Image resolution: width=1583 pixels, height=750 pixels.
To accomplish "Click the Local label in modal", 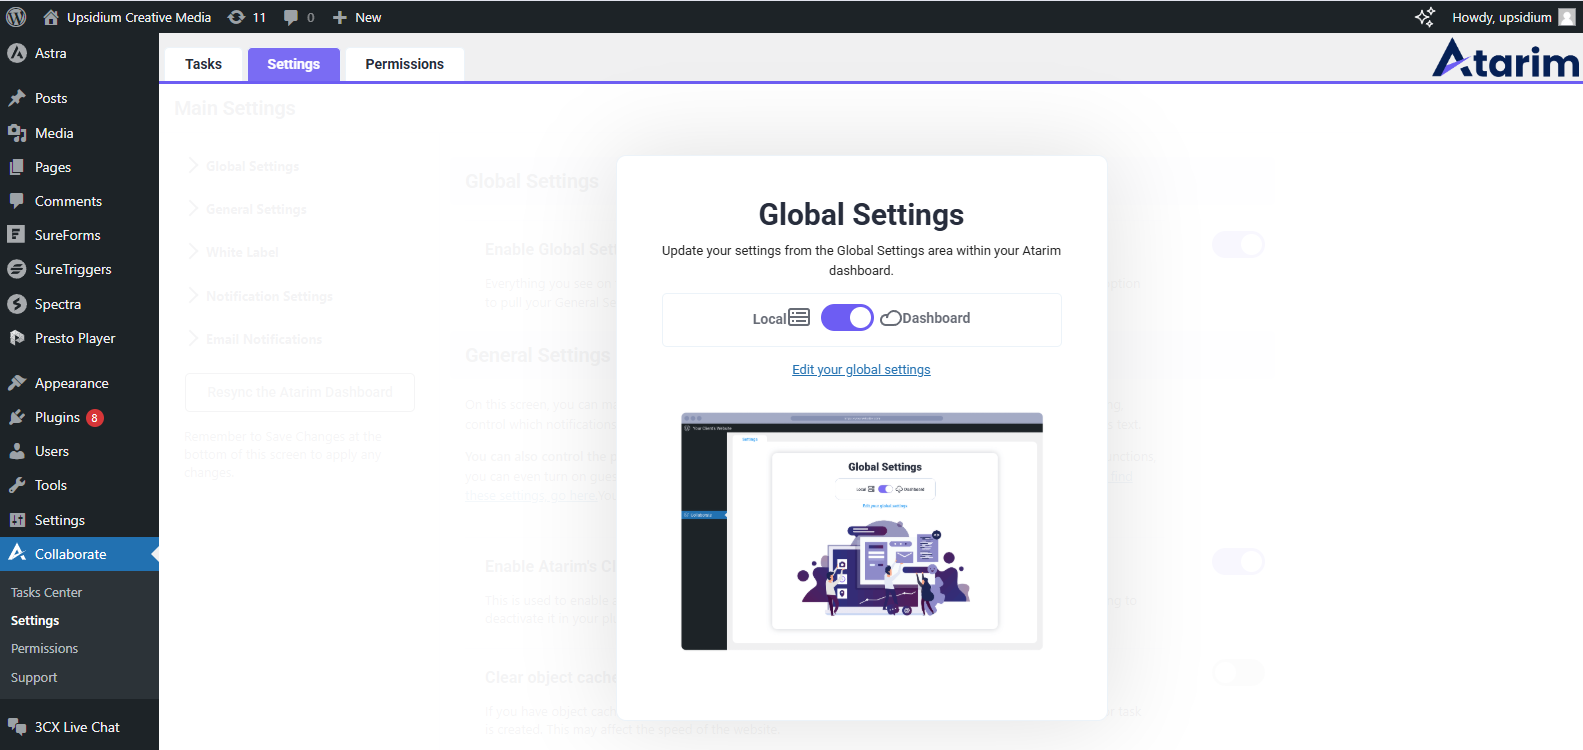I will 769,318.
